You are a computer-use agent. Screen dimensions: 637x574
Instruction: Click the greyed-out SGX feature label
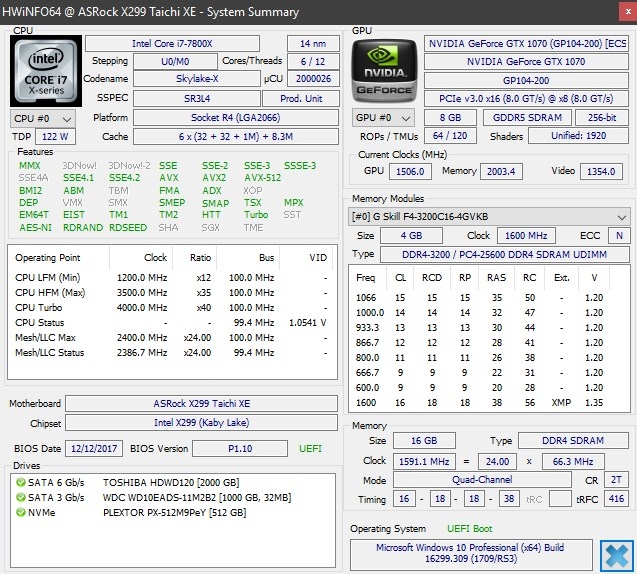(x=210, y=227)
